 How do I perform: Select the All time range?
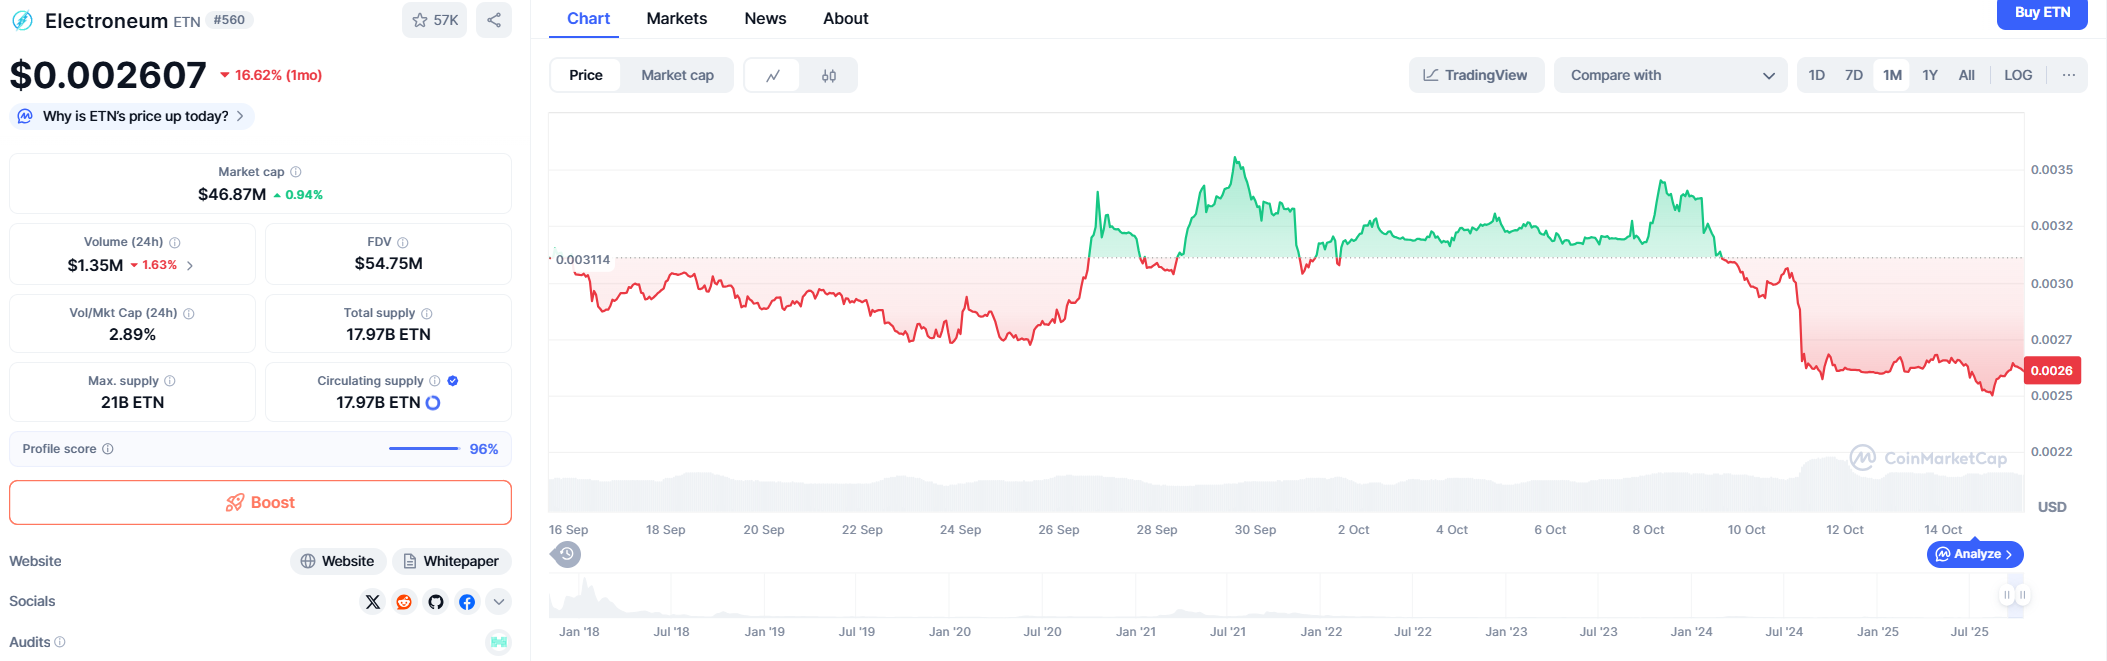1966,75
